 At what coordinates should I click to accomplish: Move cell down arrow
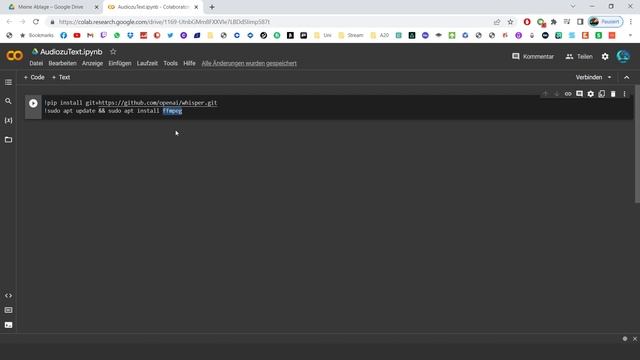coord(556,94)
